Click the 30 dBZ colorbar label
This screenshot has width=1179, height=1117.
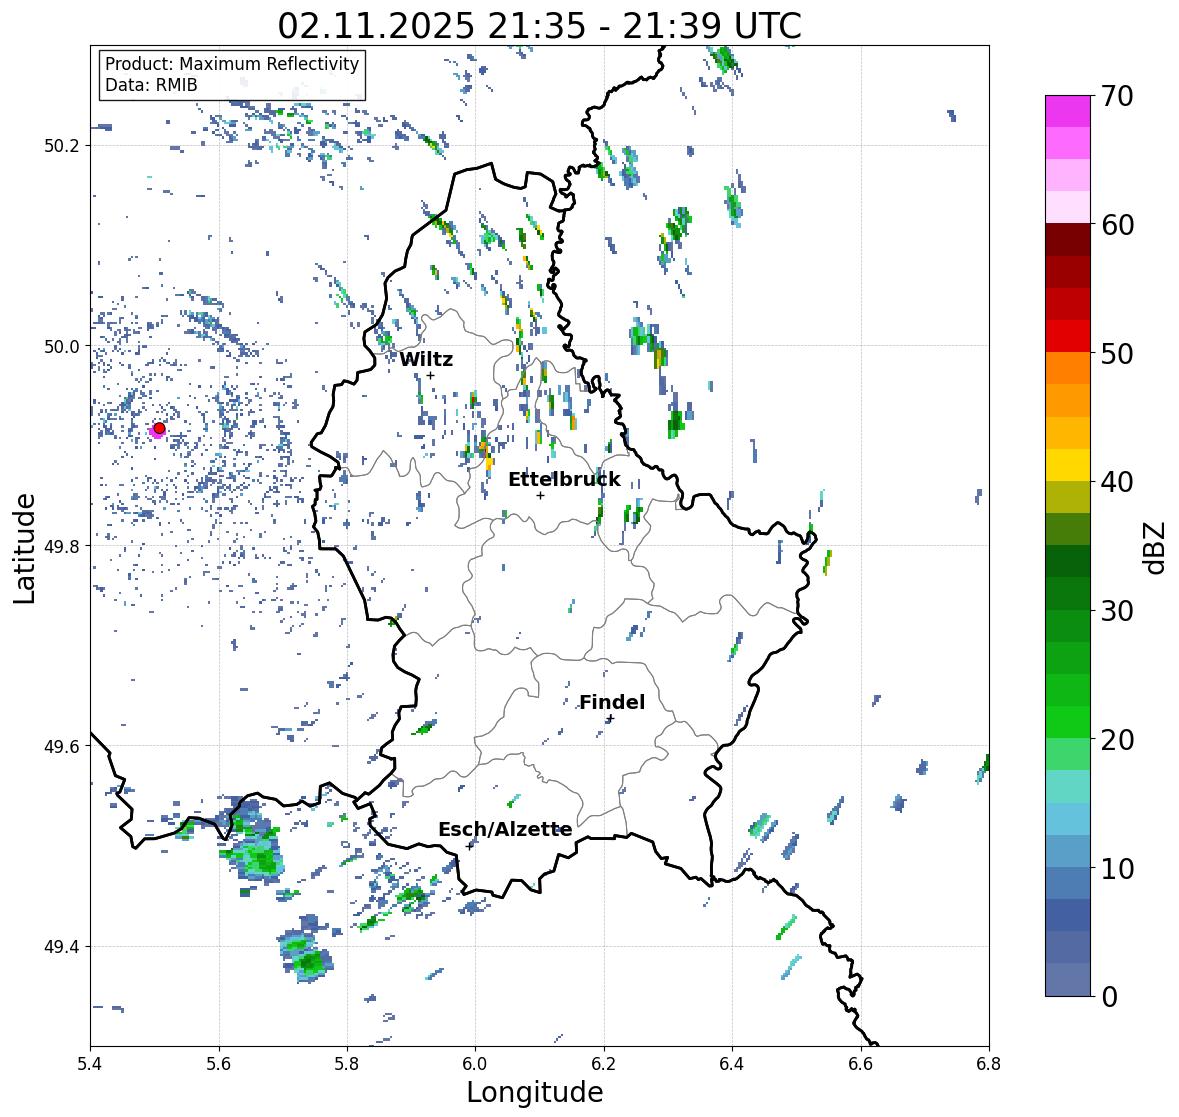point(1117,611)
